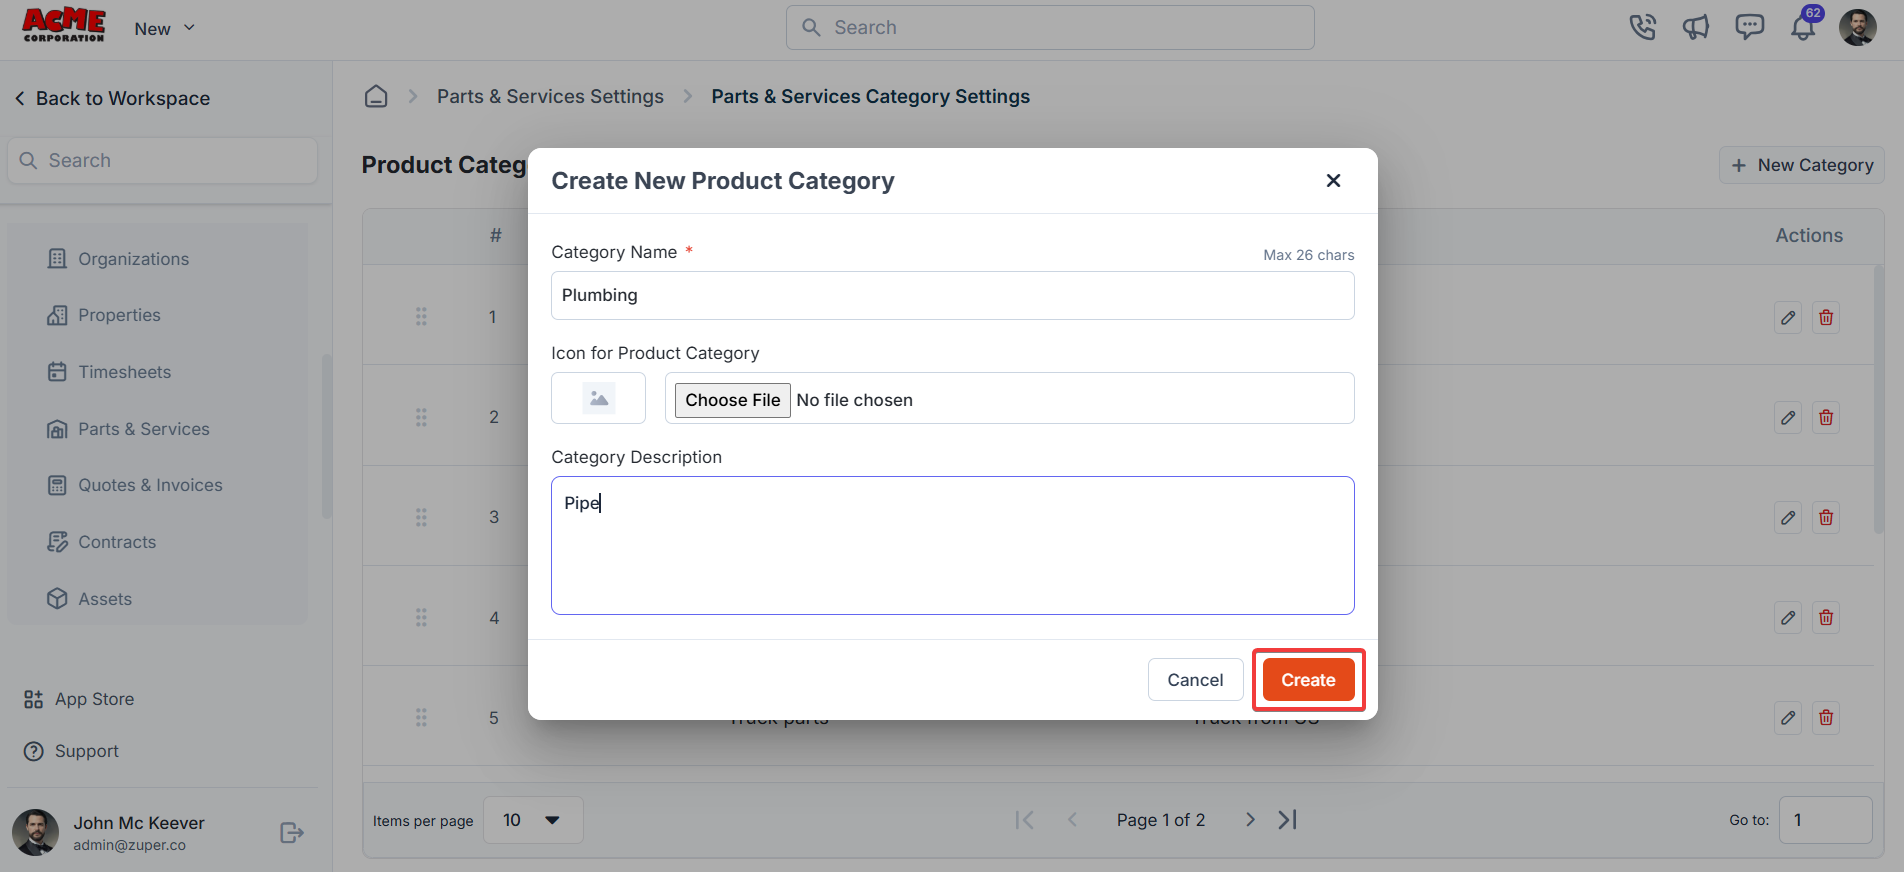Open the user profile avatar menu
1904x872 pixels.
[x=1858, y=27]
